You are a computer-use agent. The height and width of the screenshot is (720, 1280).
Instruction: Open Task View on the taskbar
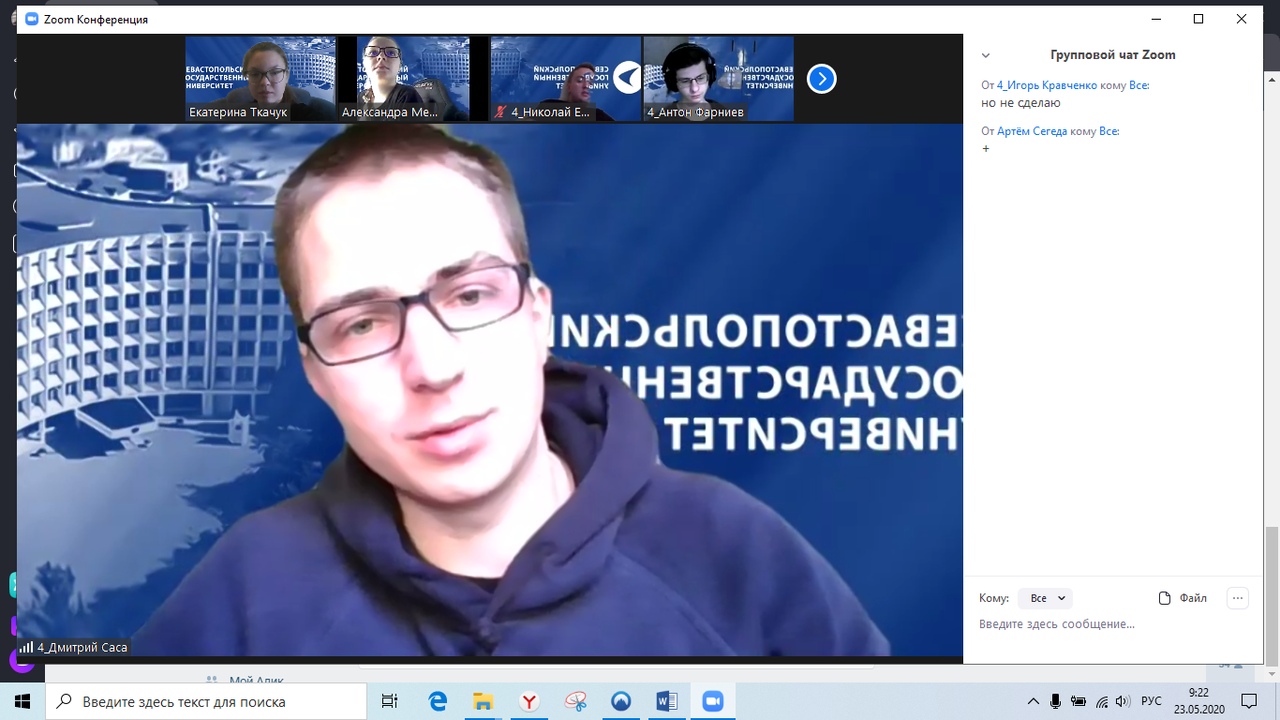coord(390,701)
